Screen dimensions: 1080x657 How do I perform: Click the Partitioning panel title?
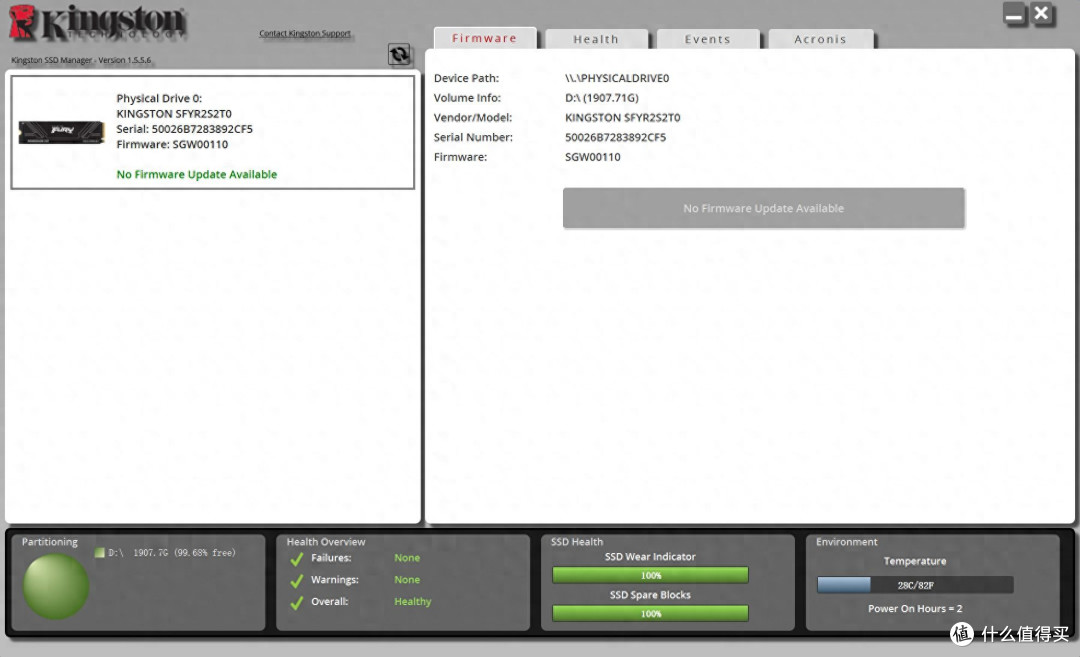coord(50,542)
